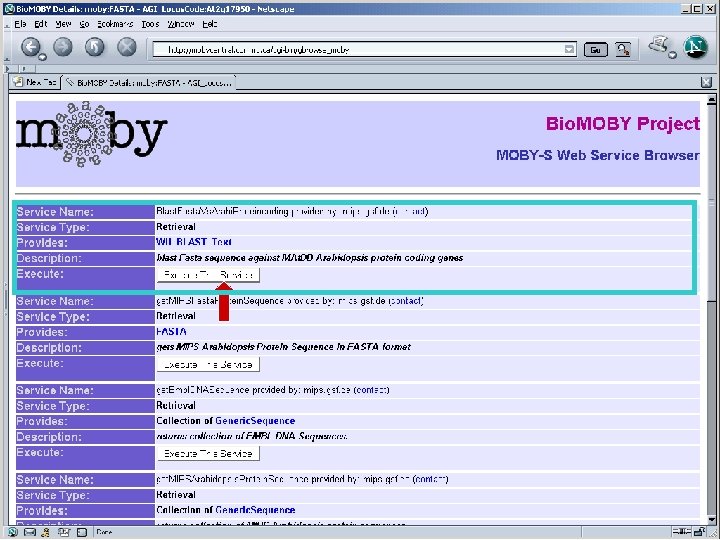Go back with the Back arrow button
The height and width of the screenshot is (540, 720).
click(31, 47)
